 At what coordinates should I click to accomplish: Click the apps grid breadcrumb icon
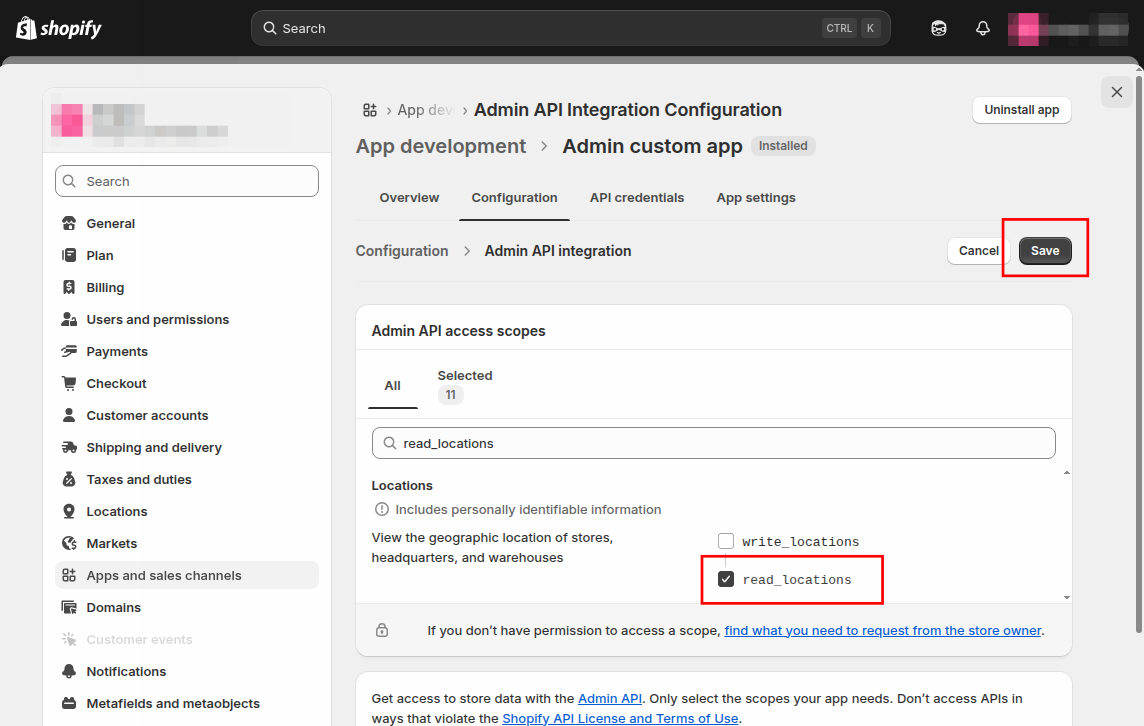370,110
